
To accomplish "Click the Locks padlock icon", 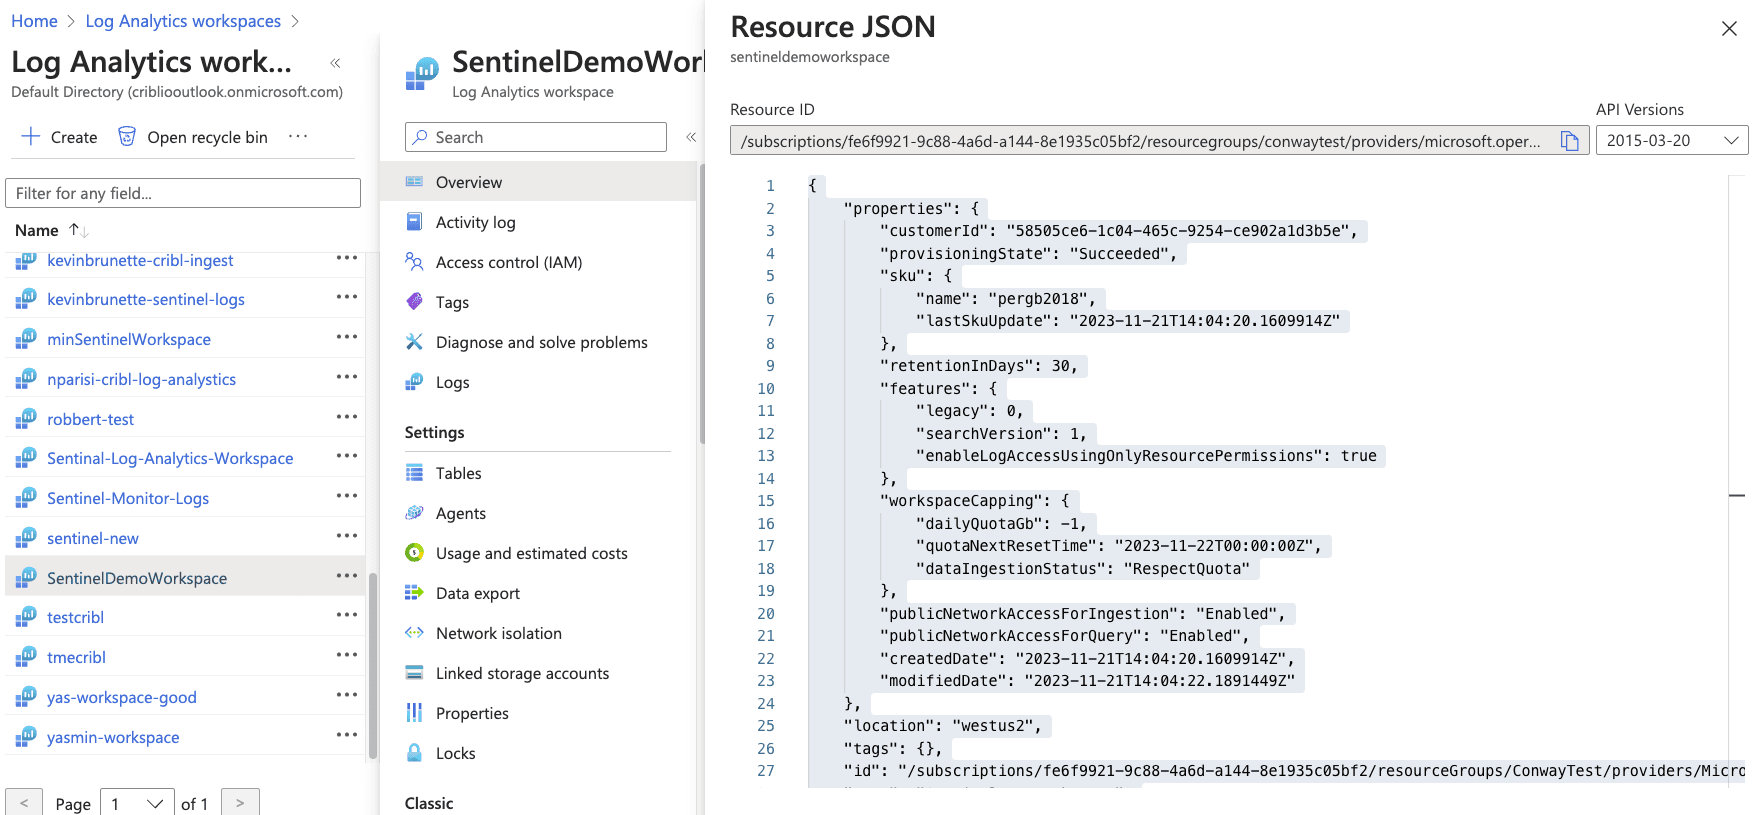I will click(x=414, y=753).
